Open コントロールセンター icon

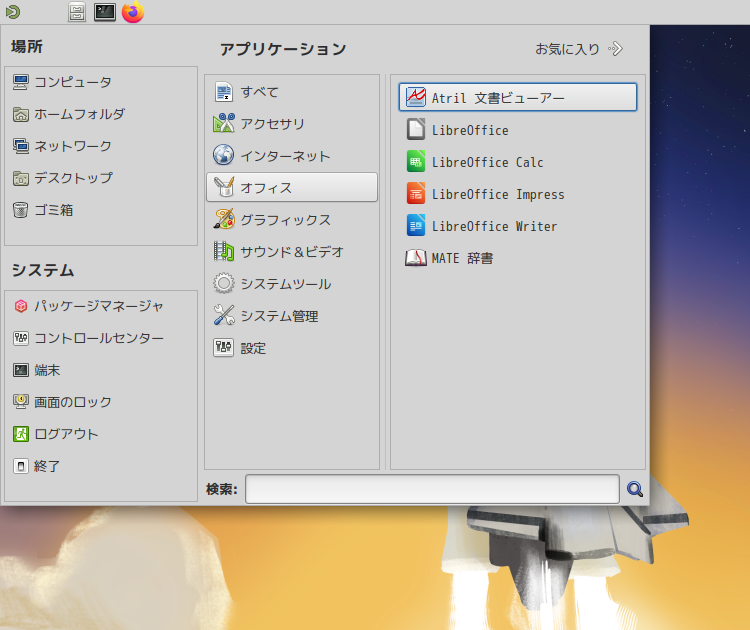21,338
